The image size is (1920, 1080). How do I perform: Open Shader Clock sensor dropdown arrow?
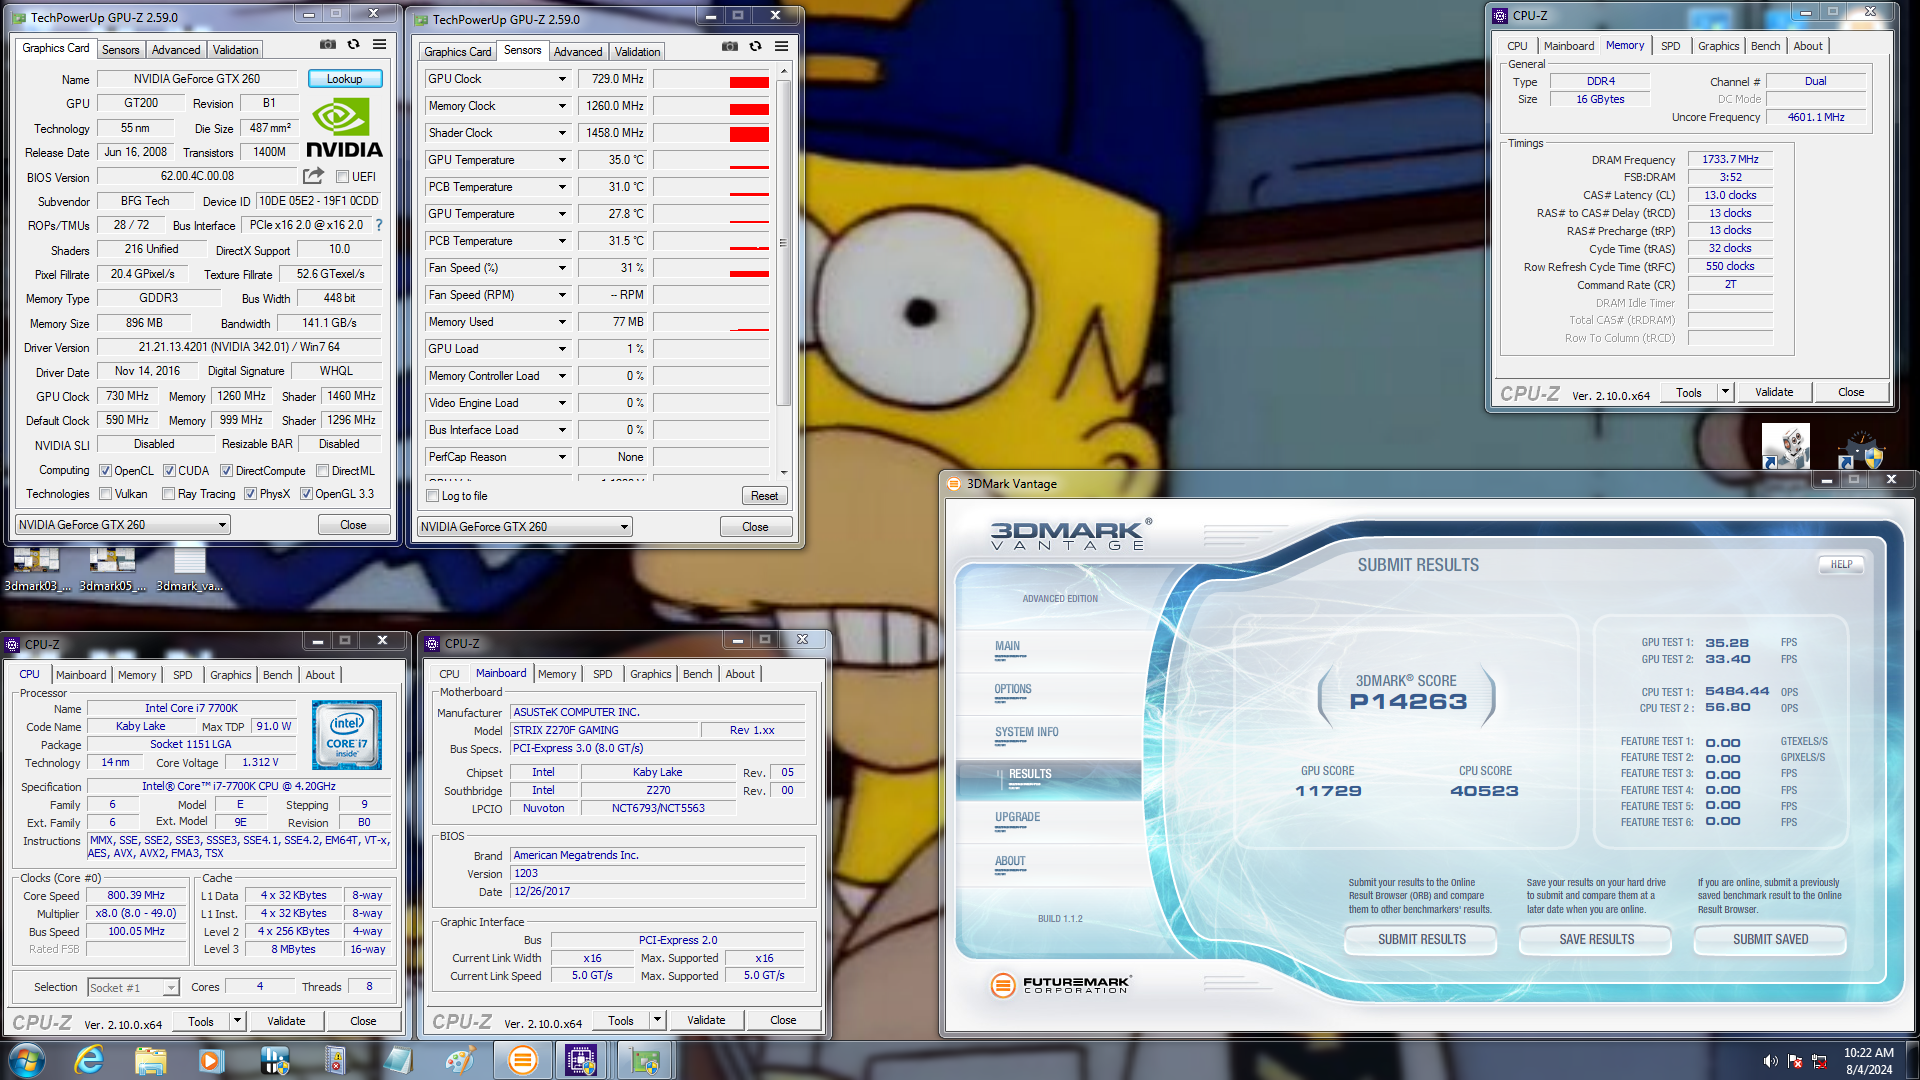(x=562, y=133)
